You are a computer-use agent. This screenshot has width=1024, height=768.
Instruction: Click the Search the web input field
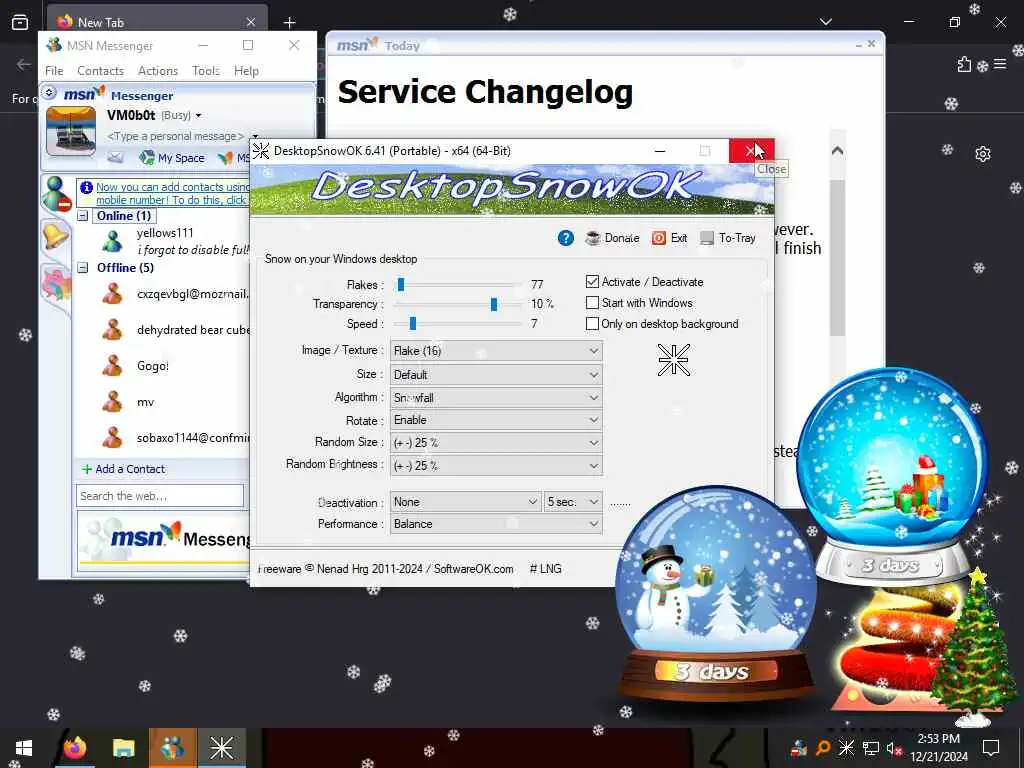[160, 496]
